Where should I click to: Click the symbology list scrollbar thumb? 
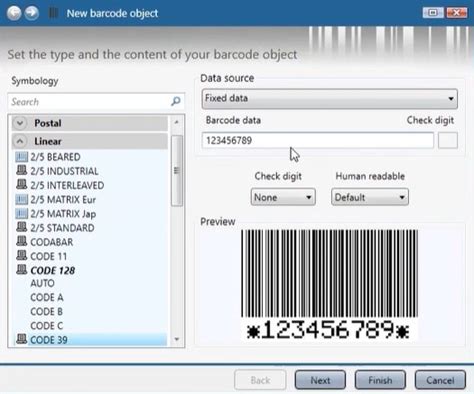coord(177,171)
